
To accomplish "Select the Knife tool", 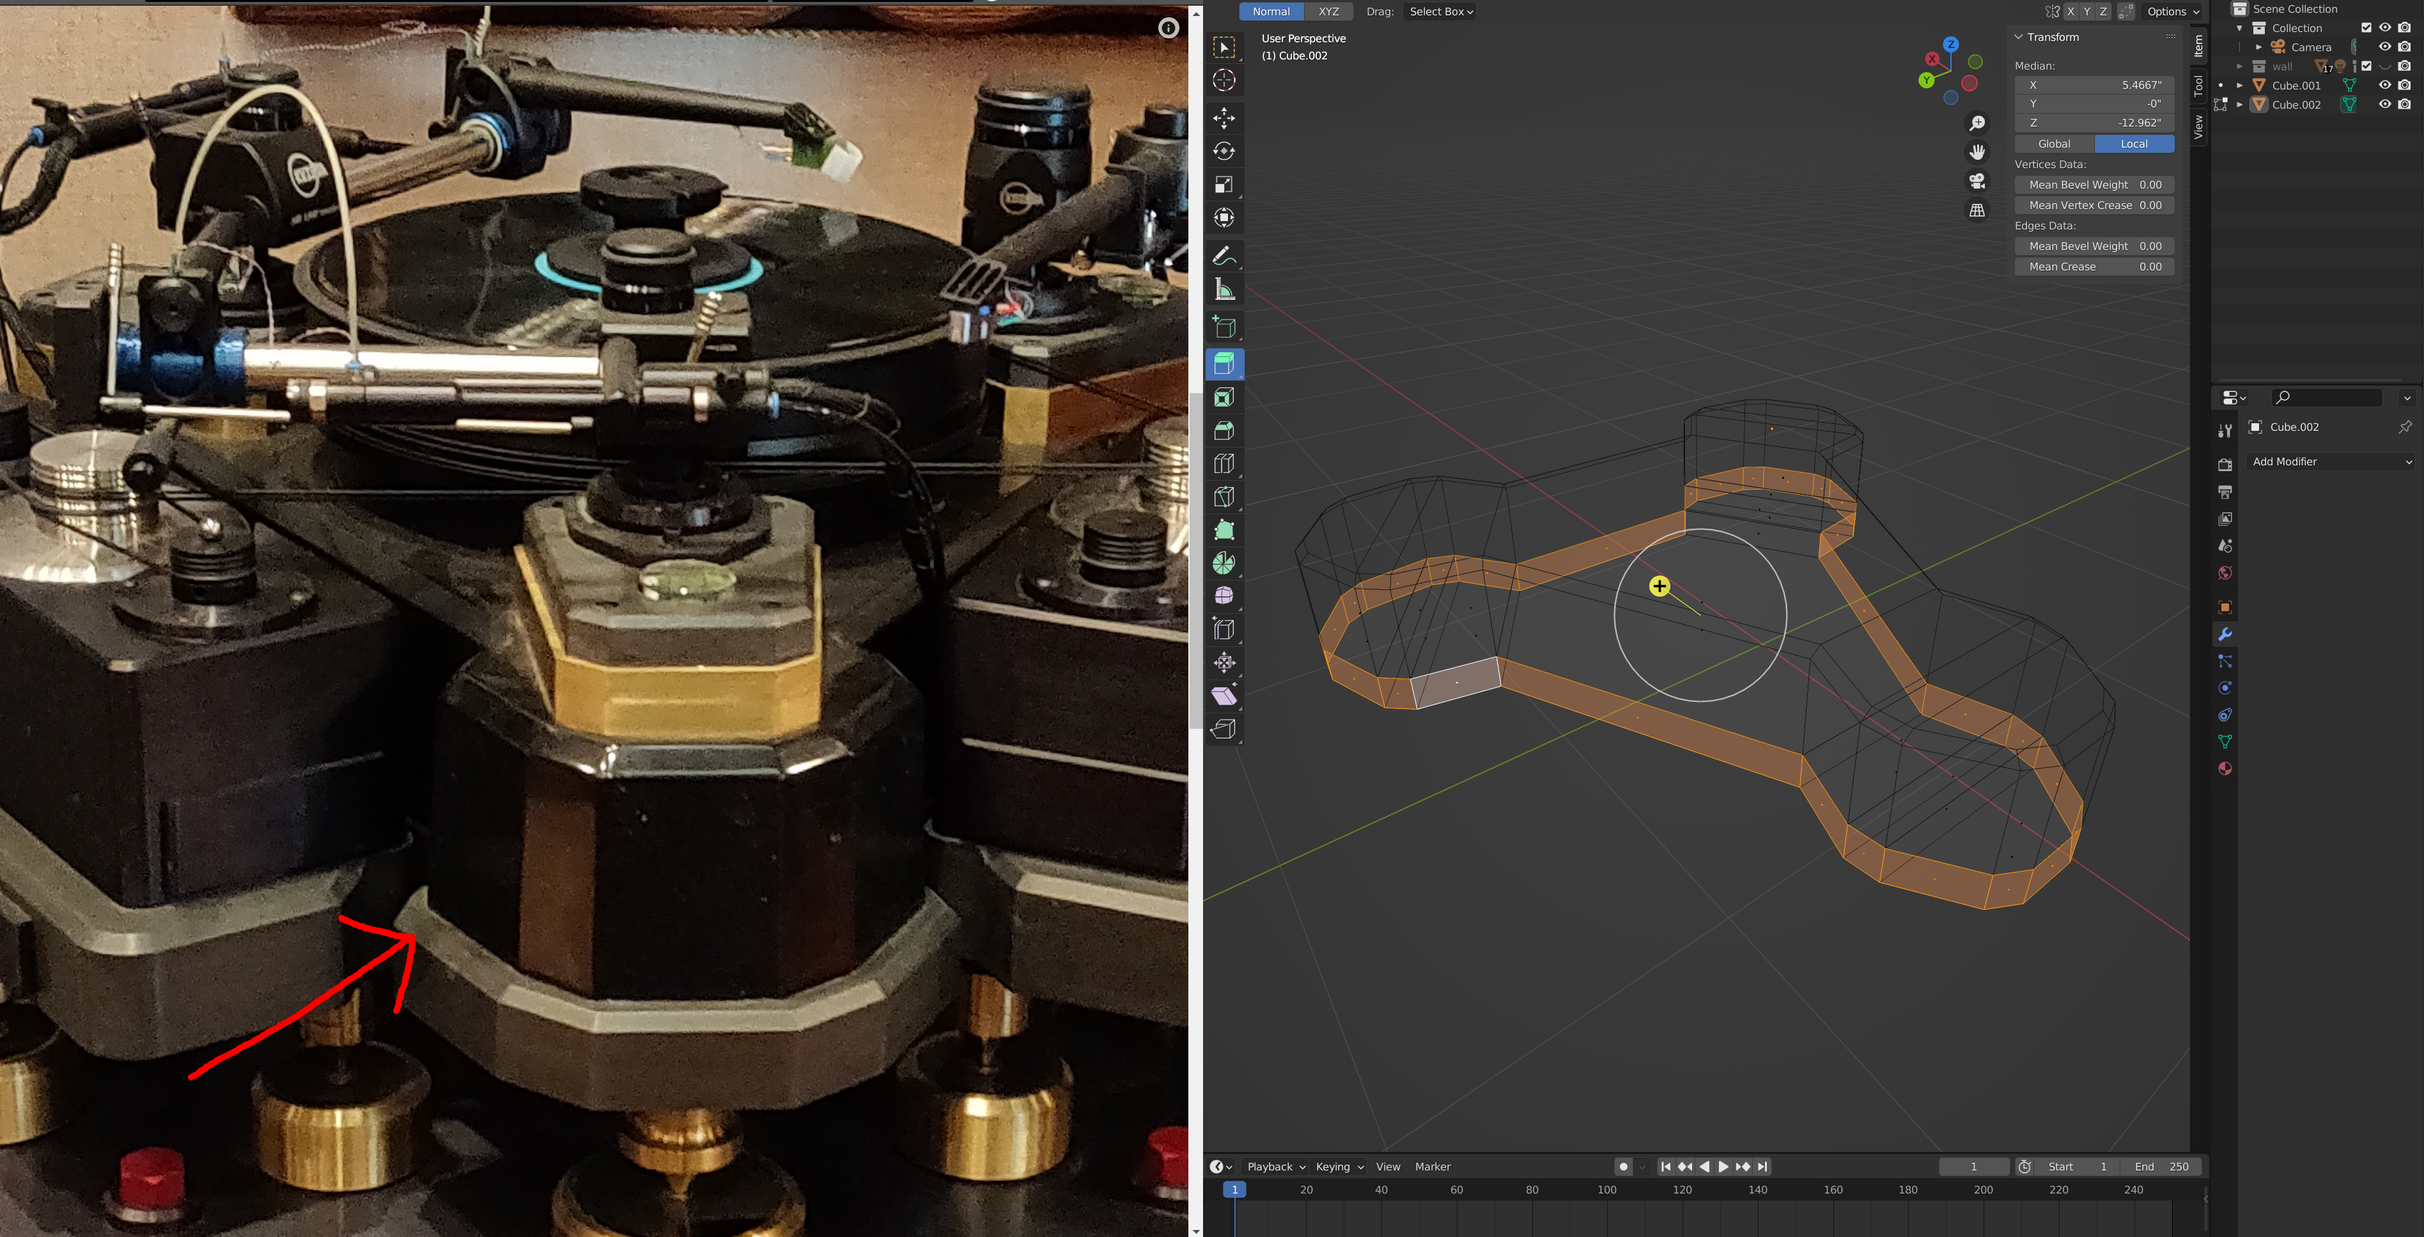I will (x=1224, y=496).
